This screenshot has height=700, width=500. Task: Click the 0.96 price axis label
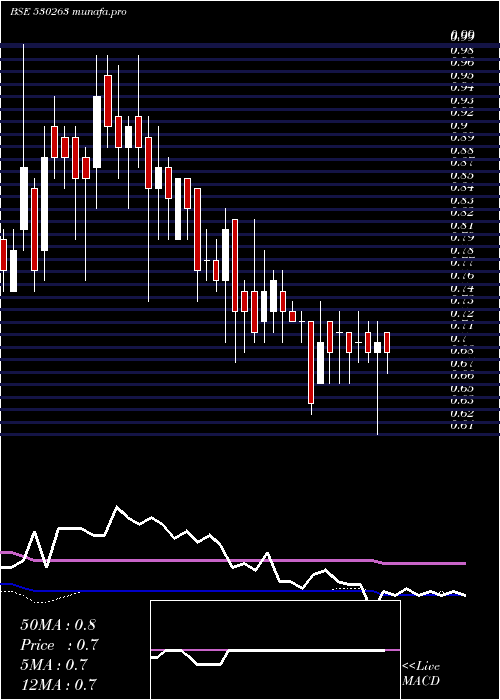[x=462, y=62]
